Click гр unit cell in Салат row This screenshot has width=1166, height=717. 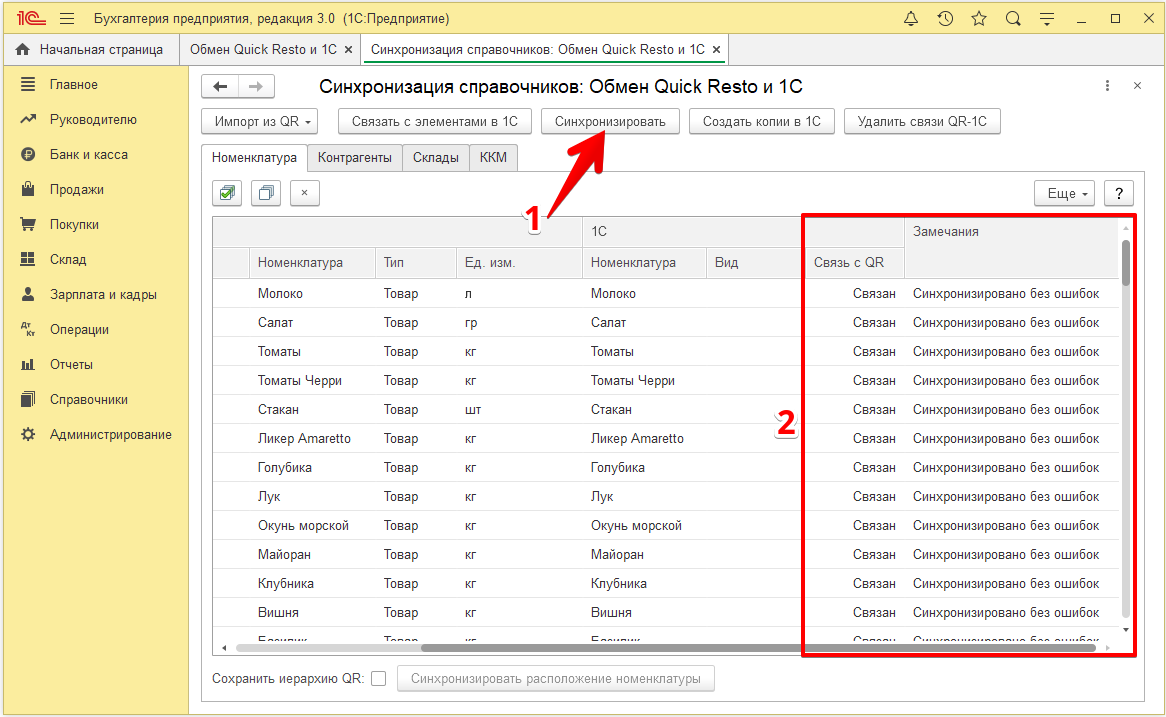tap(471, 323)
